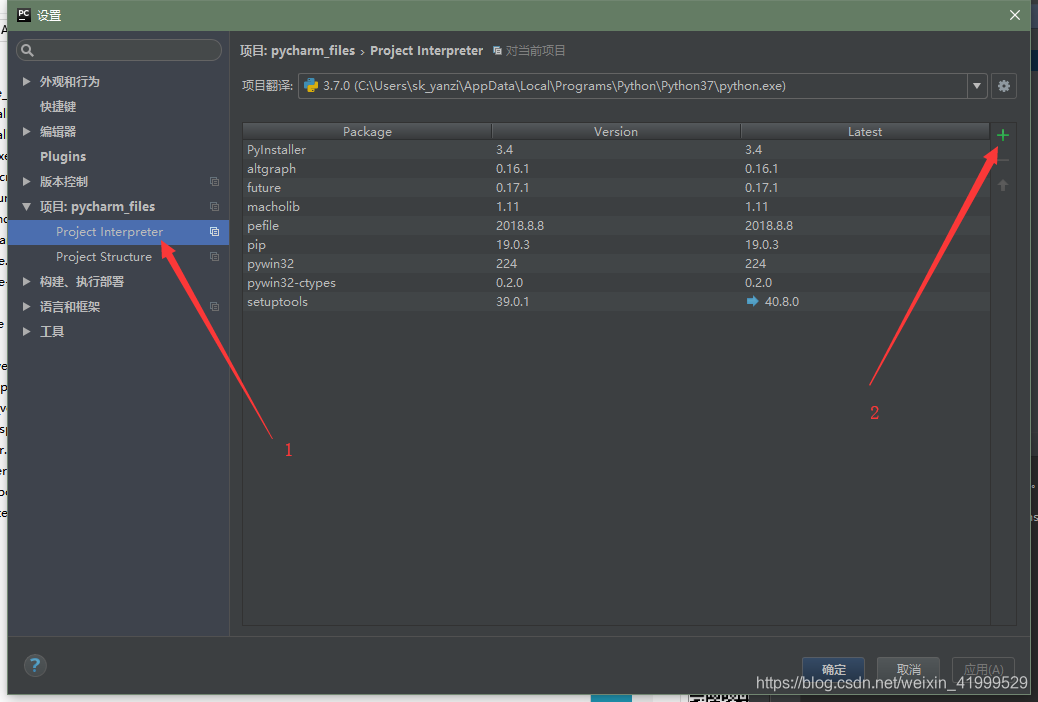This screenshot has height=702, width=1038.
Task: Select the future package row
Action: [x=616, y=187]
